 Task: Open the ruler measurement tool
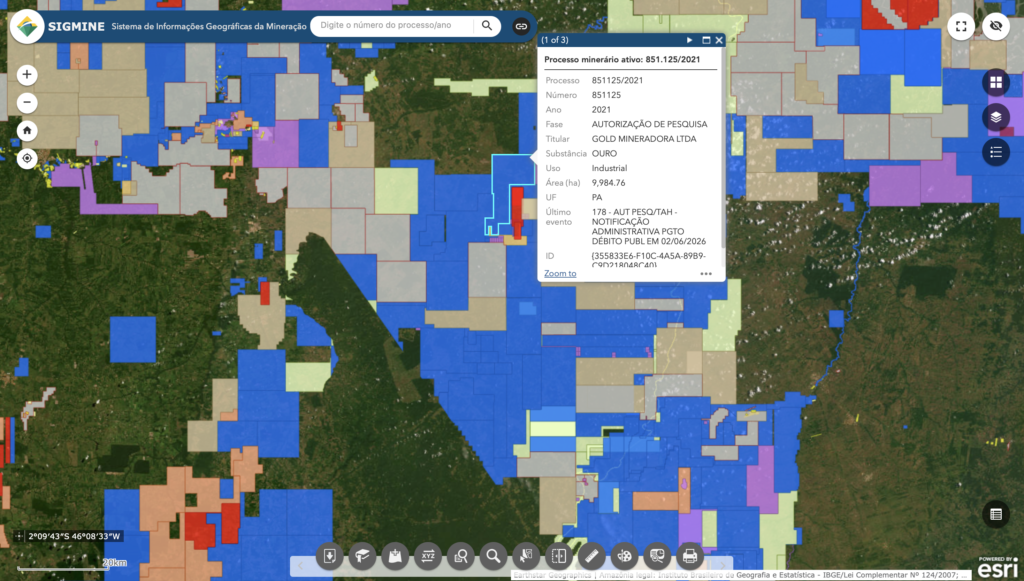[x=592, y=556]
